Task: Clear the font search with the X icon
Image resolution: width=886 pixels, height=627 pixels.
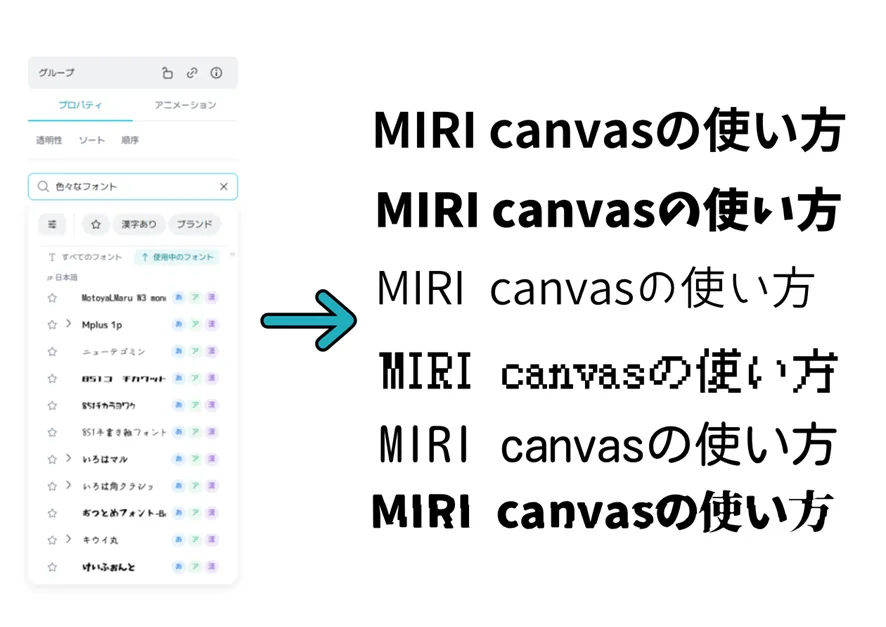Action: point(224,186)
